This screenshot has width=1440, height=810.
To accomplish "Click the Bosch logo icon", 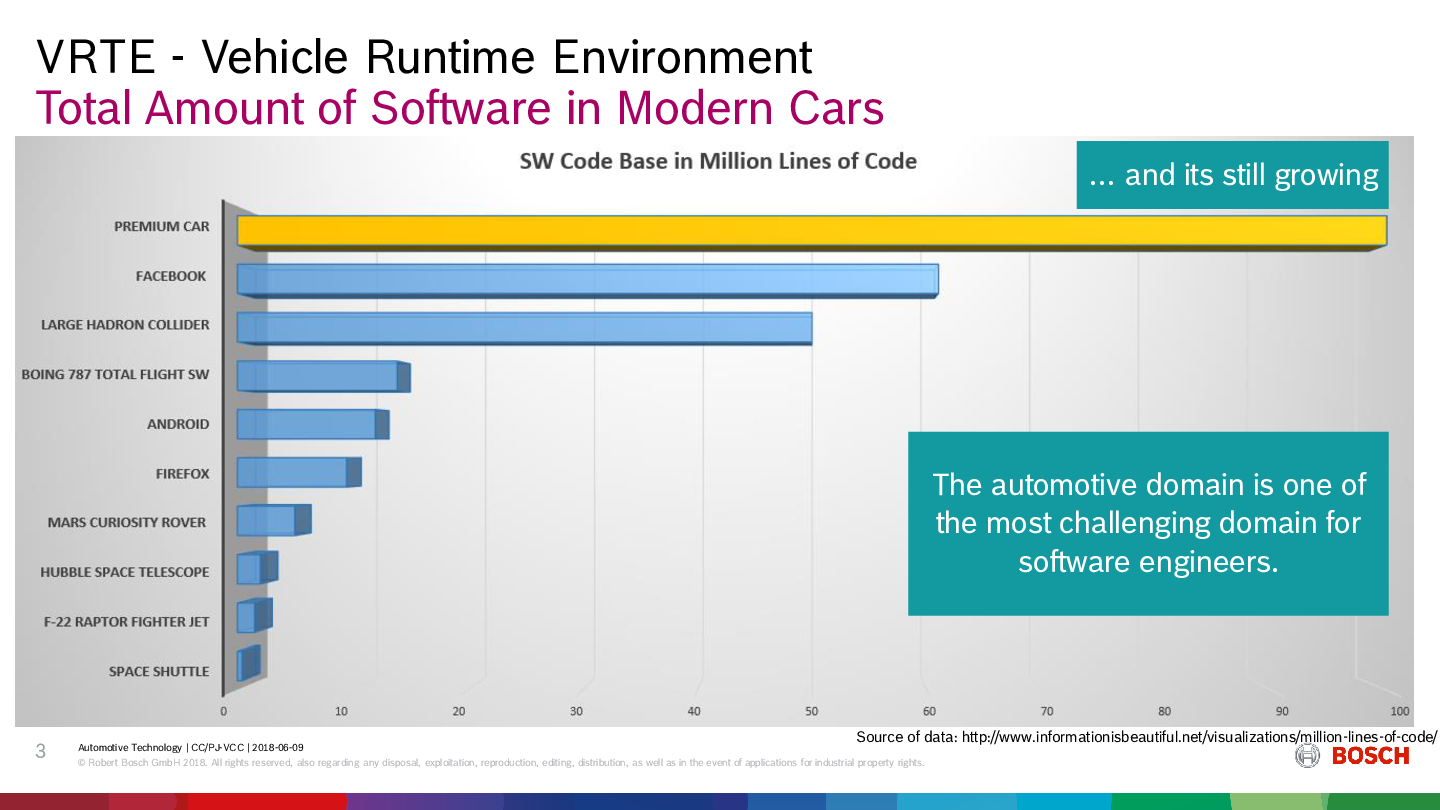I will pyautogui.click(x=1306, y=756).
